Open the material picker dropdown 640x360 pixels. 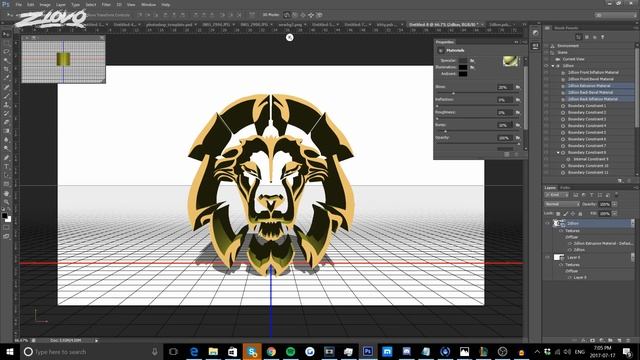(511, 61)
